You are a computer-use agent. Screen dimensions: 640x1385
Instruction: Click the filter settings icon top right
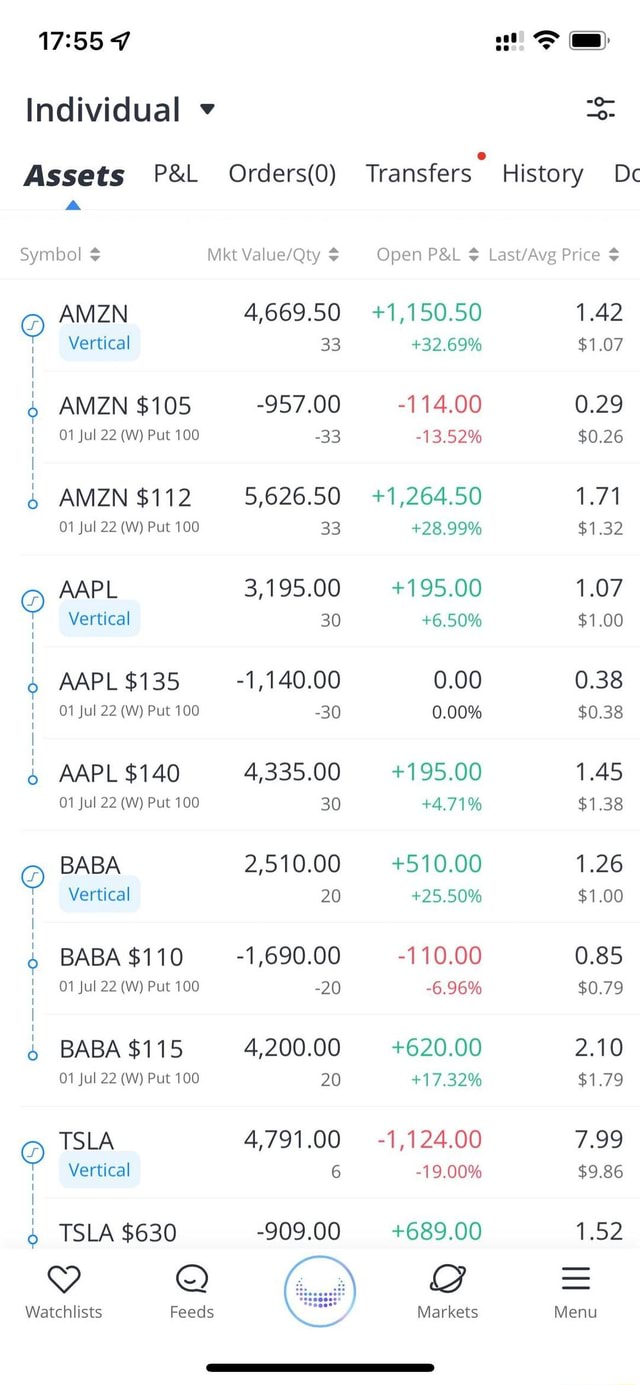pyautogui.click(x=599, y=110)
